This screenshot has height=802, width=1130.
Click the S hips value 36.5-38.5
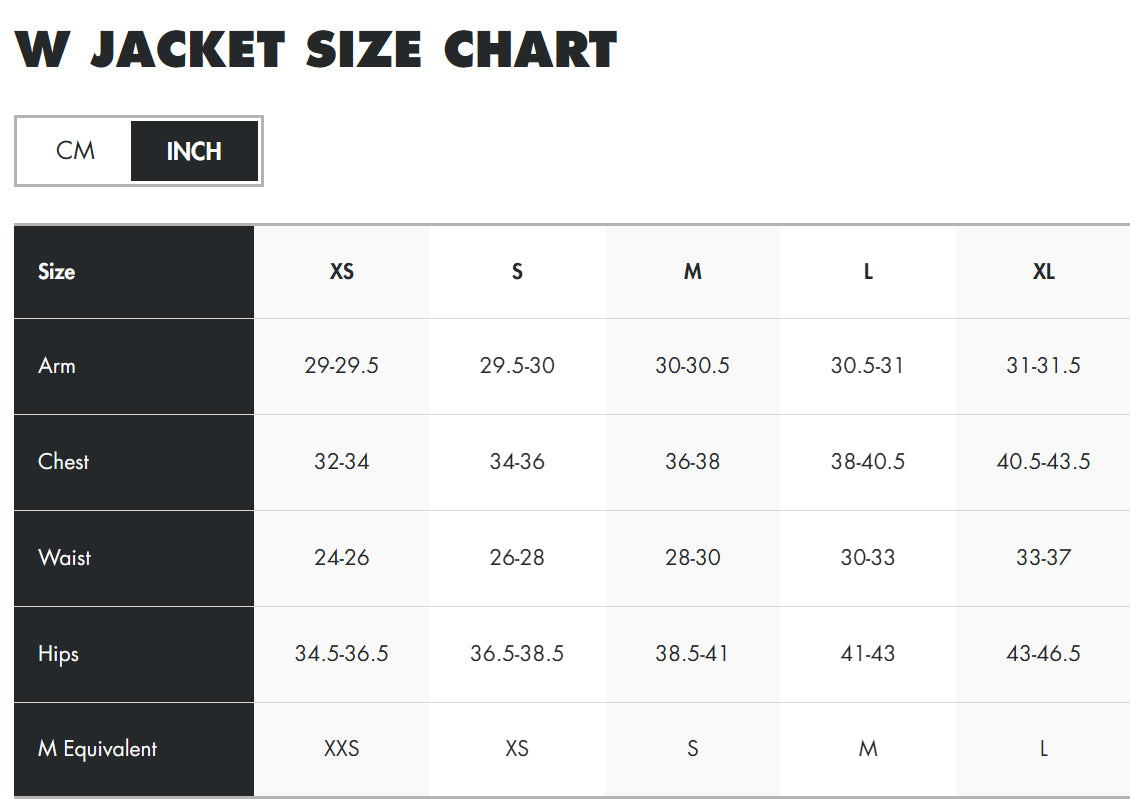tap(517, 654)
